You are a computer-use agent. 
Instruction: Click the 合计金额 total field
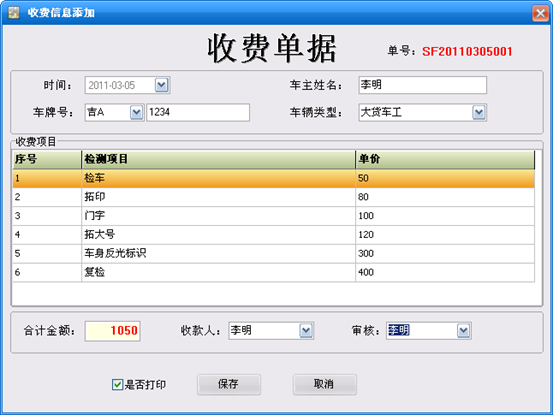(113, 331)
